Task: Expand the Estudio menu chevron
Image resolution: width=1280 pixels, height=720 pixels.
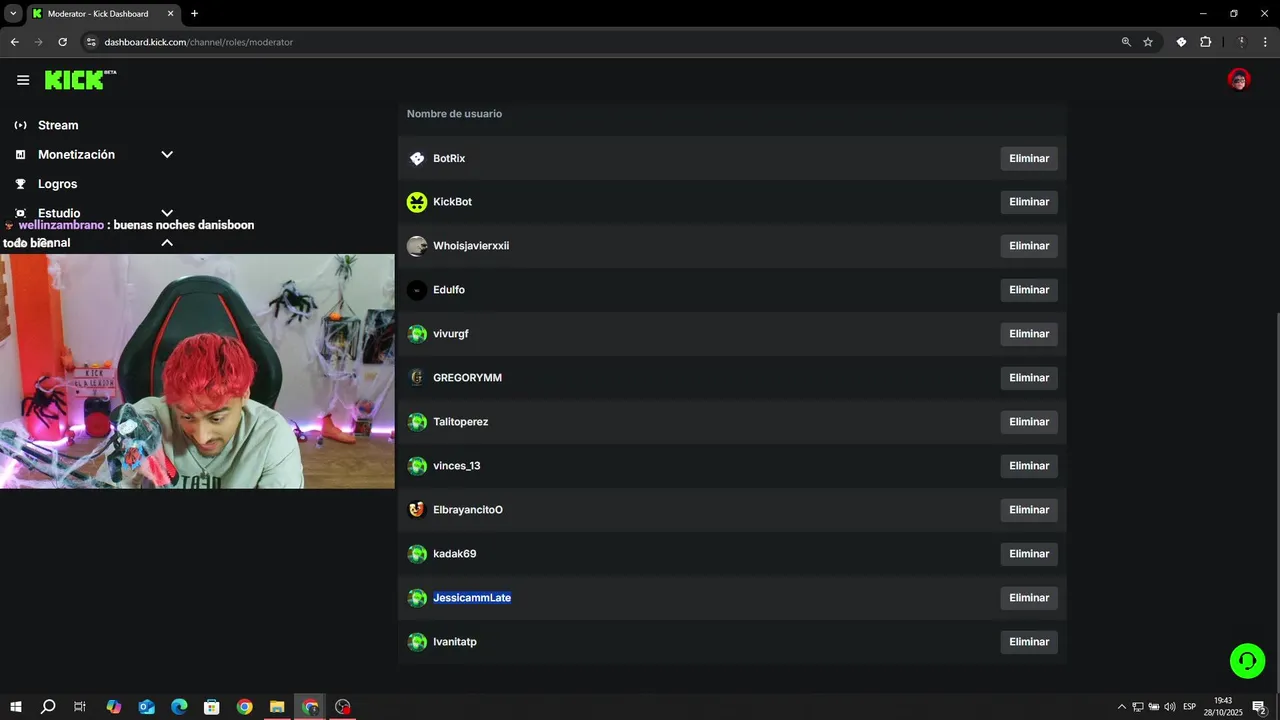Action: pyautogui.click(x=167, y=213)
